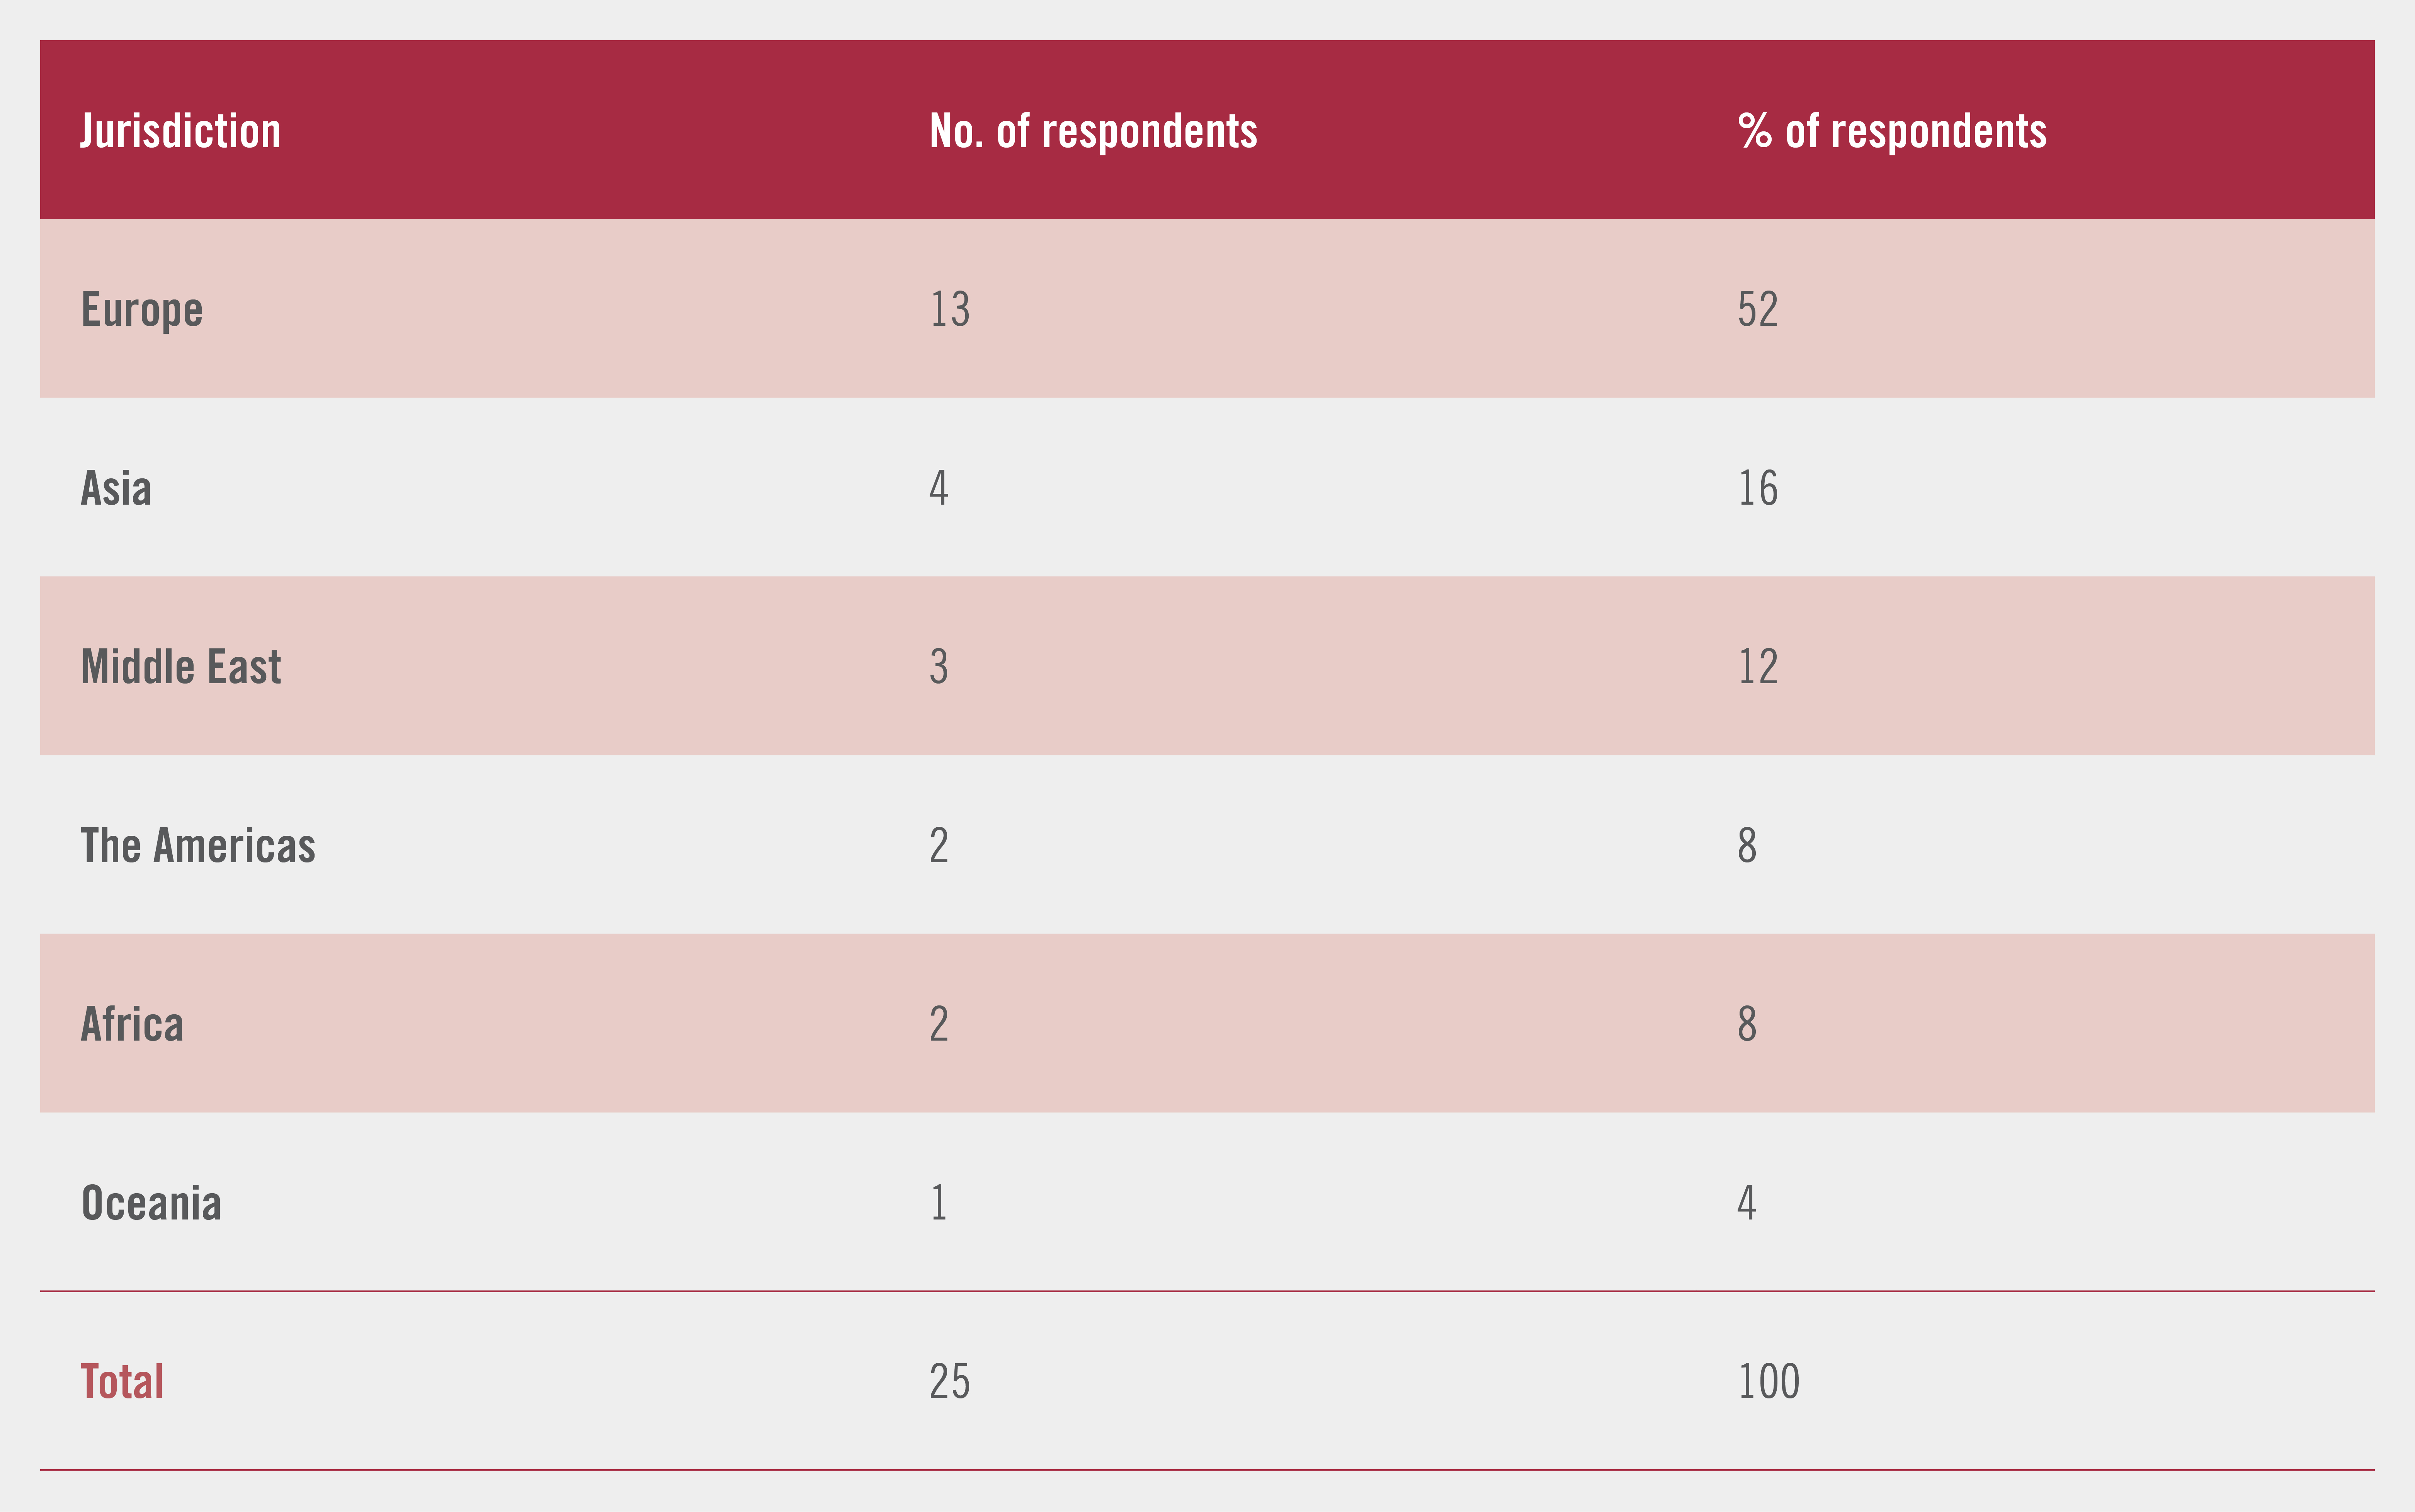Screen dimensions: 2415x1512
Task: Click the total respondent count of 25
Action: coord(949,1382)
